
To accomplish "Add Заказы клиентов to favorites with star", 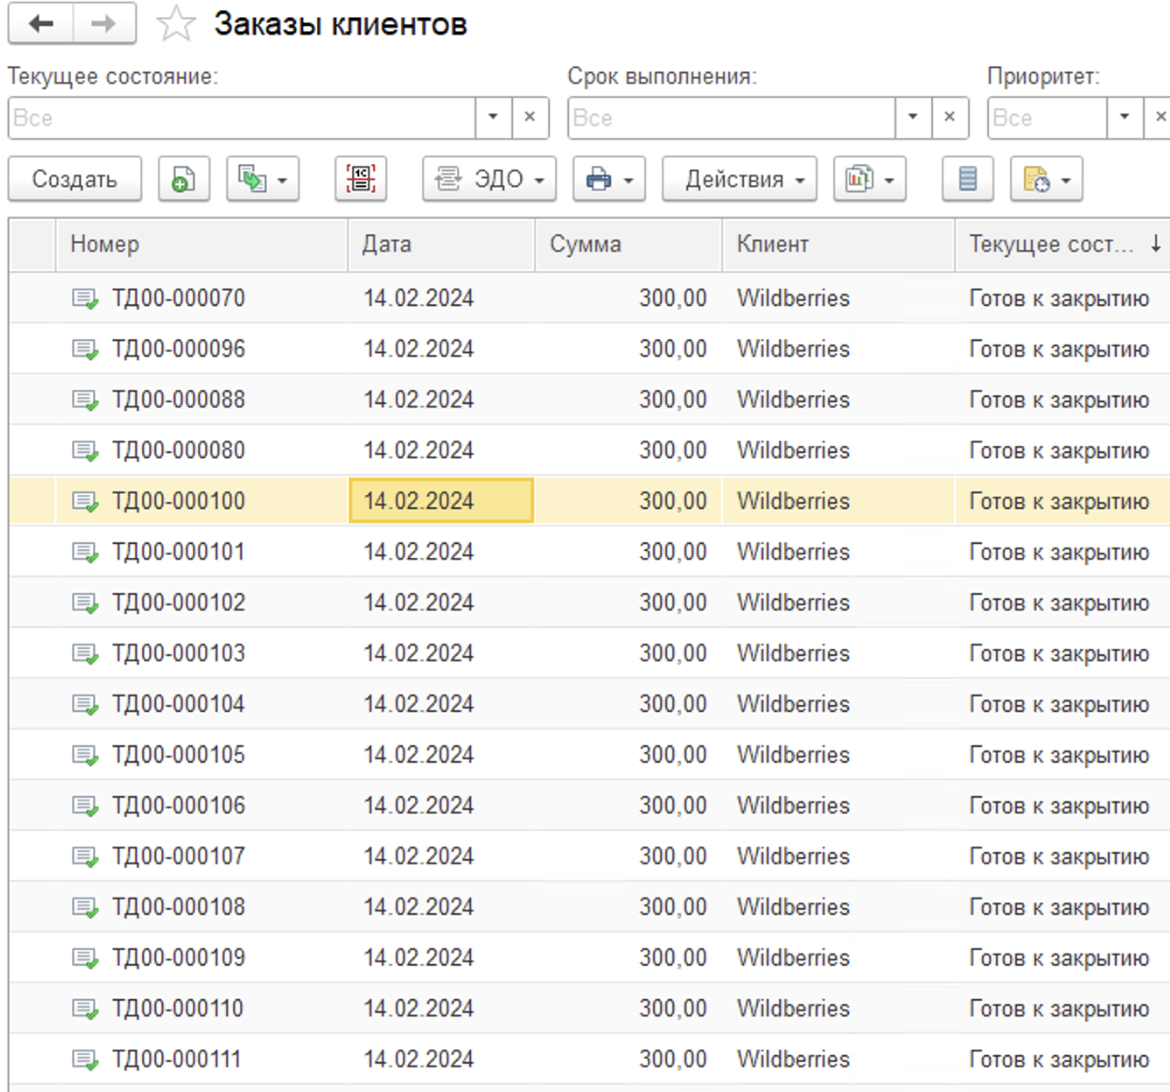I will 176,24.
